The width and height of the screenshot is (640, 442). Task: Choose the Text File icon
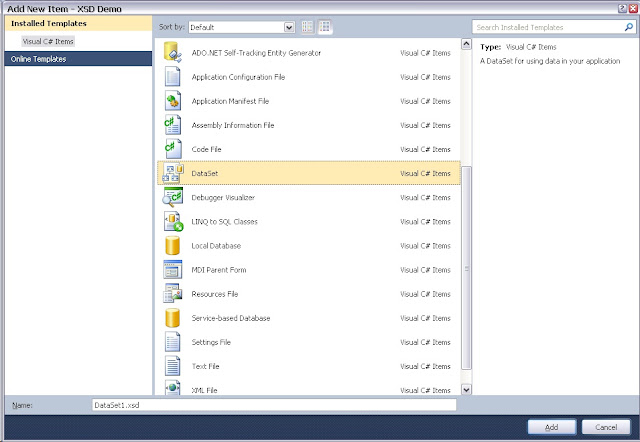tap(172, 366)
